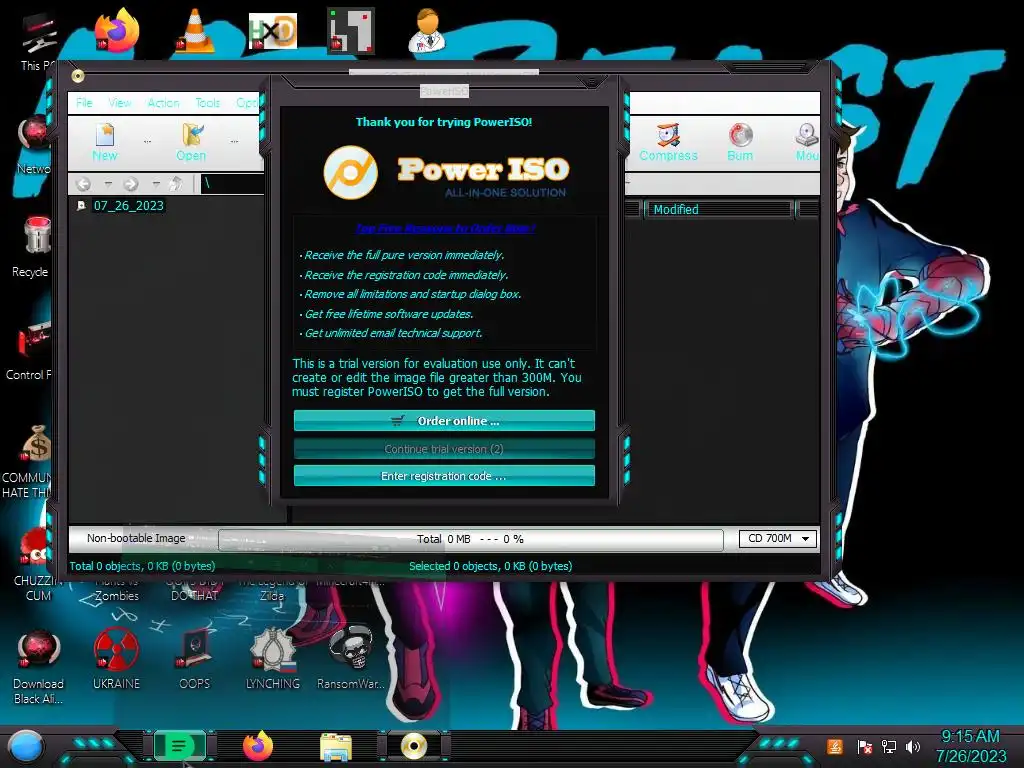Click the New toolbar button in PowerISO
Screen dimensions: 1024x768
click(104, 142)
